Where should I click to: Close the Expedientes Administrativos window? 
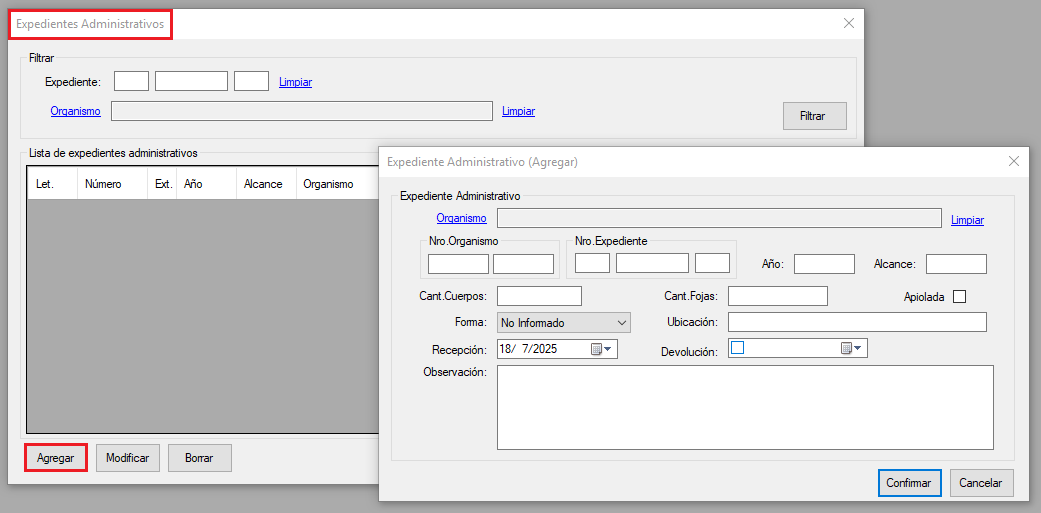point(848,23)
